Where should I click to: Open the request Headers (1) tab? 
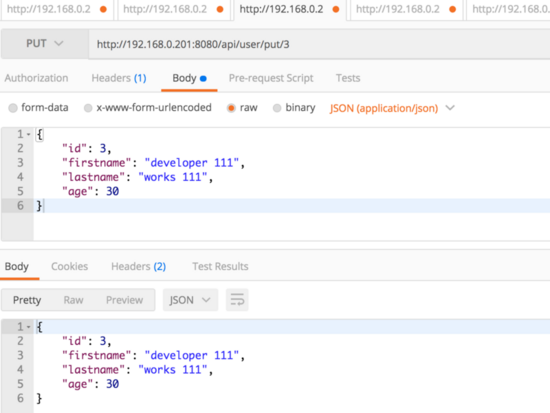click(x=119, y=78)
